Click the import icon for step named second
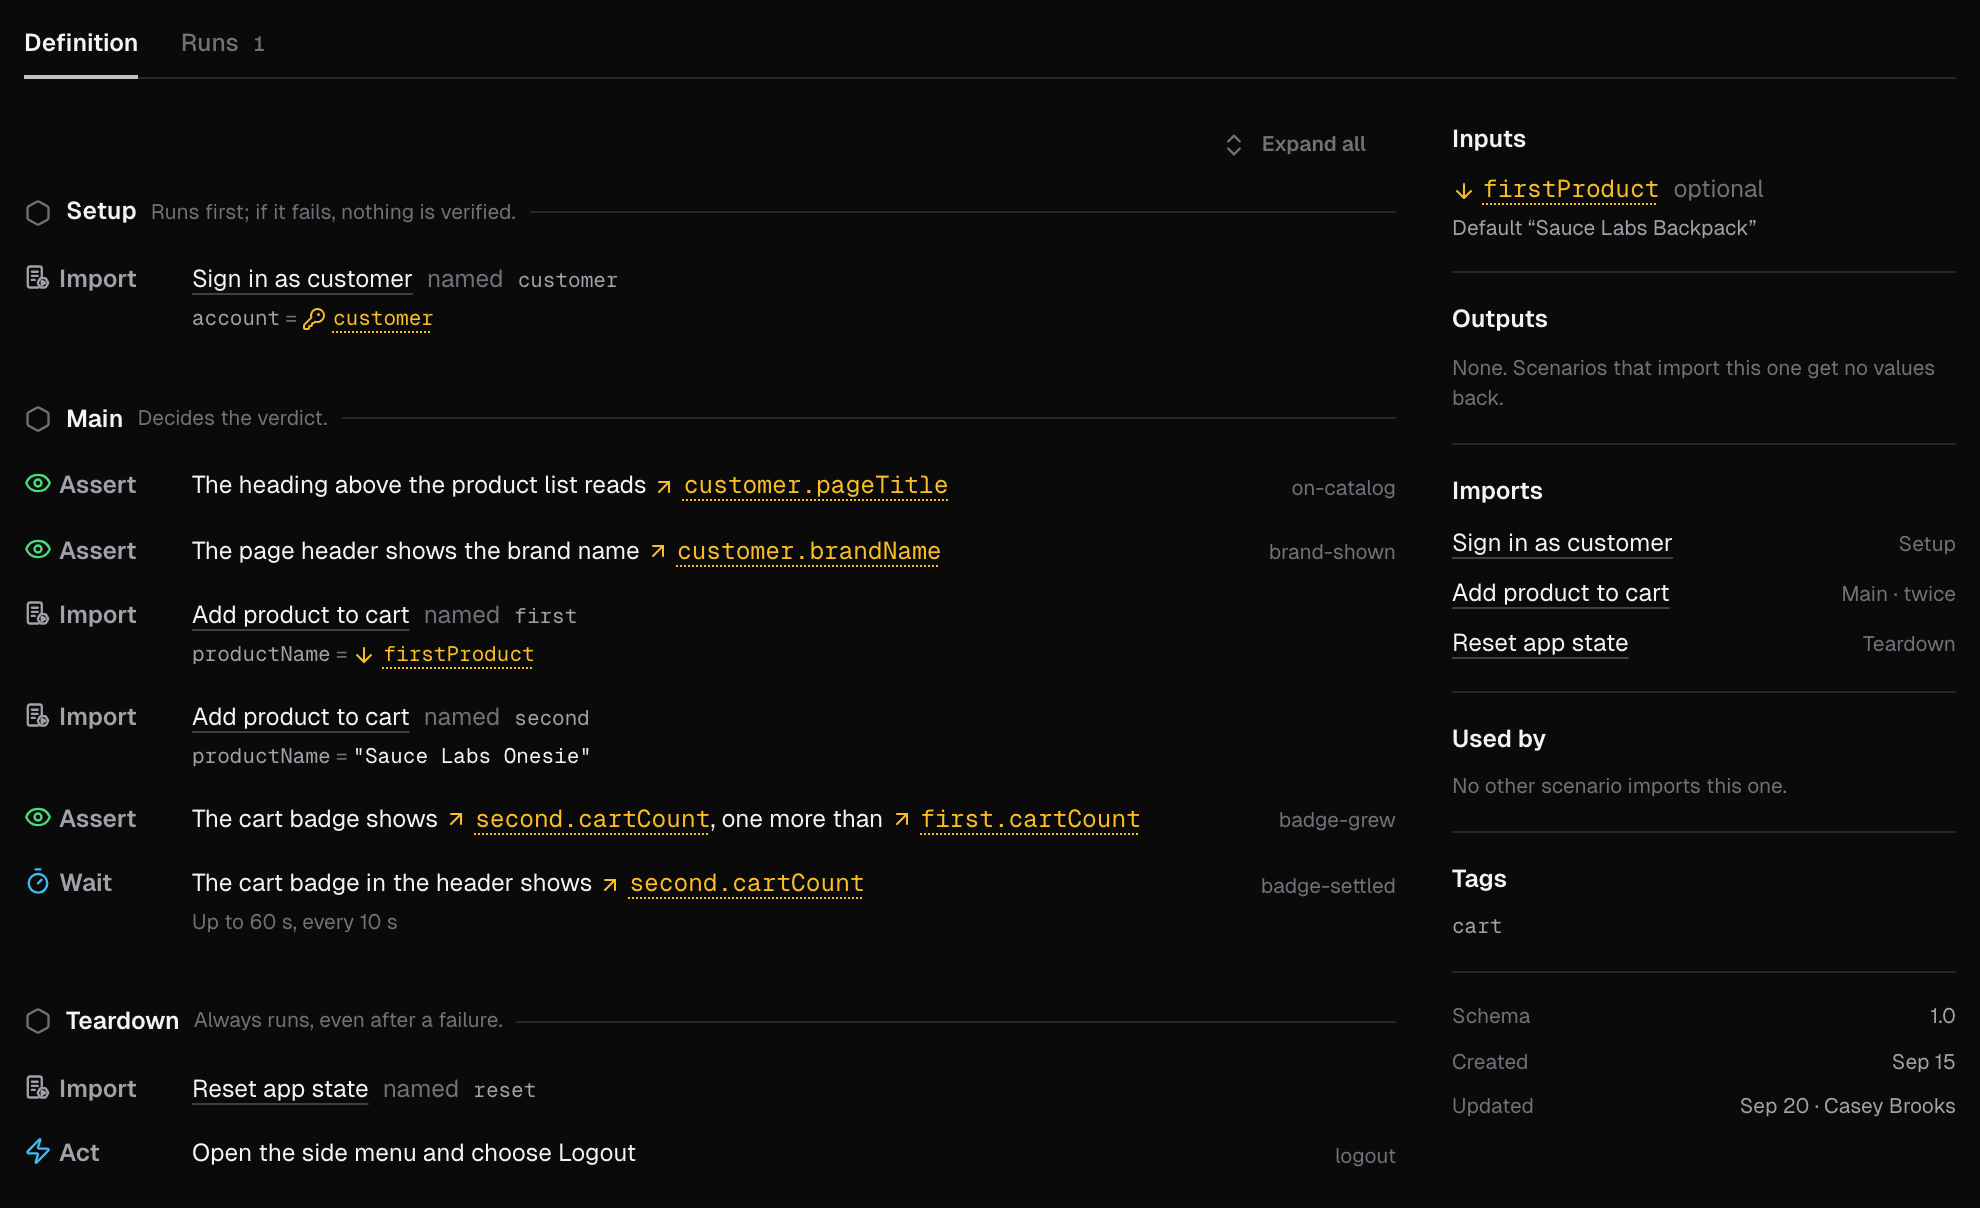 point(37,716)
